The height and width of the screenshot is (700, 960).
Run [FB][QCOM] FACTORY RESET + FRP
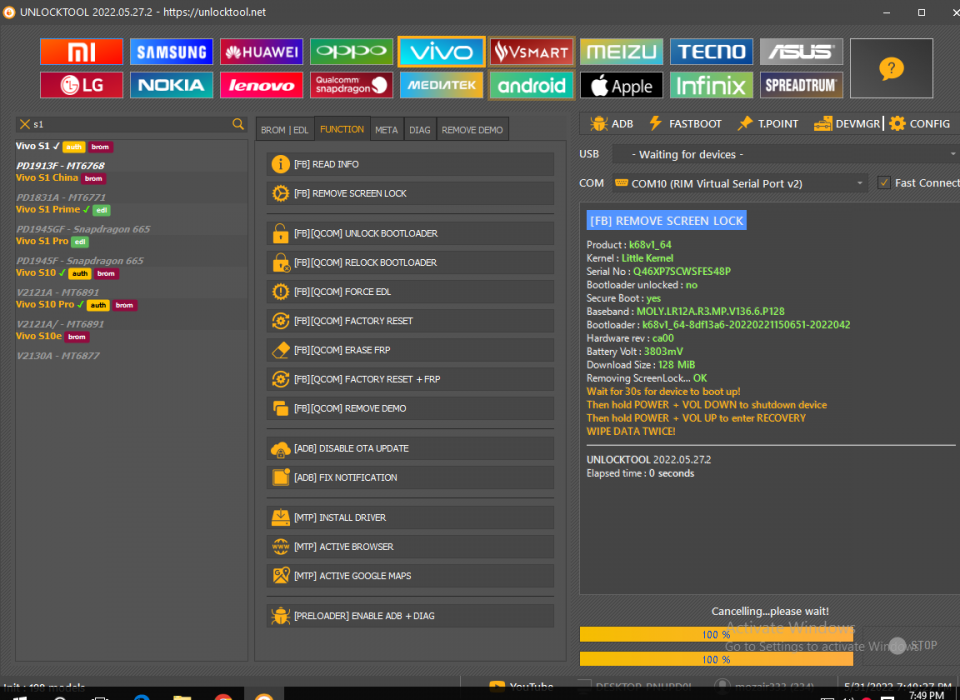click(x=410, y=379)
